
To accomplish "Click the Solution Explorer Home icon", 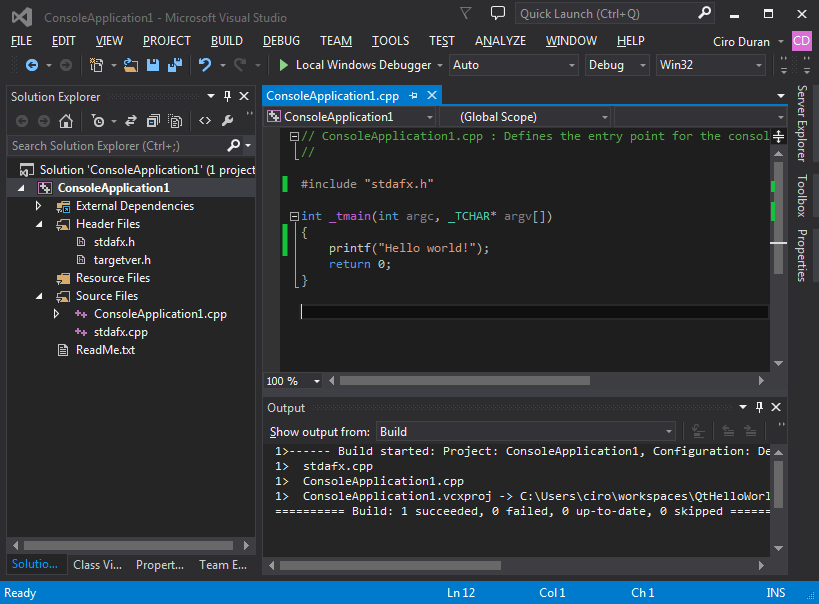I will (66, 121).
